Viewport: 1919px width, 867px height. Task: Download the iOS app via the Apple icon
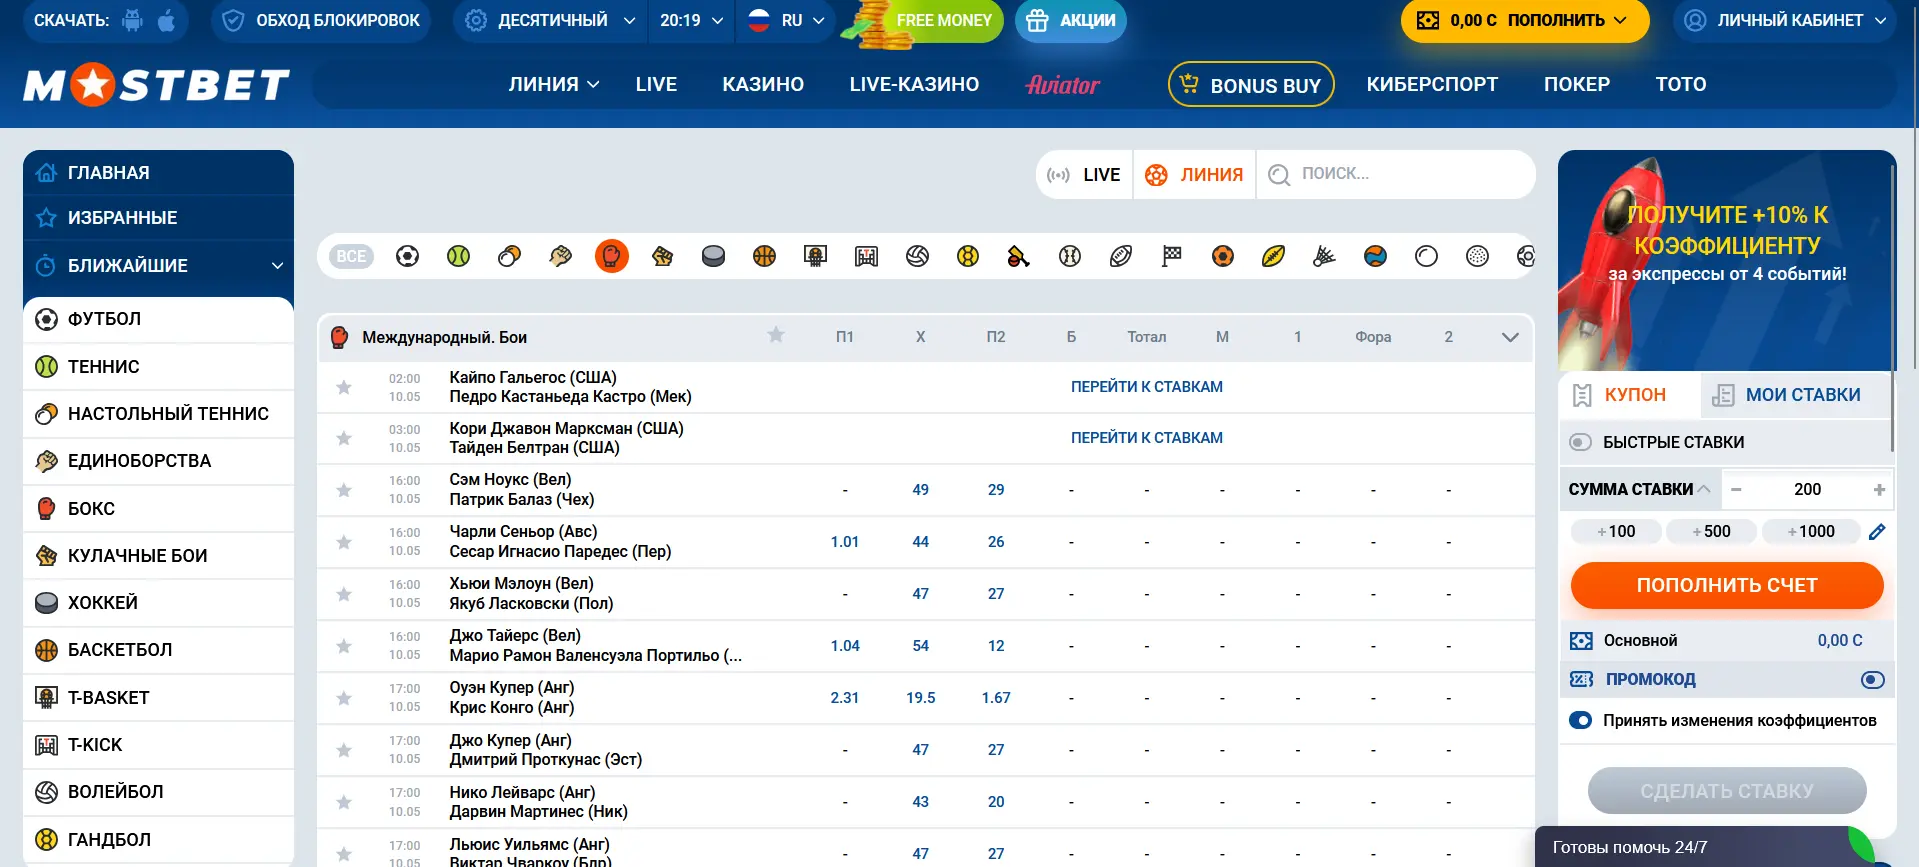pyautogui.click(x=167, y=20)
